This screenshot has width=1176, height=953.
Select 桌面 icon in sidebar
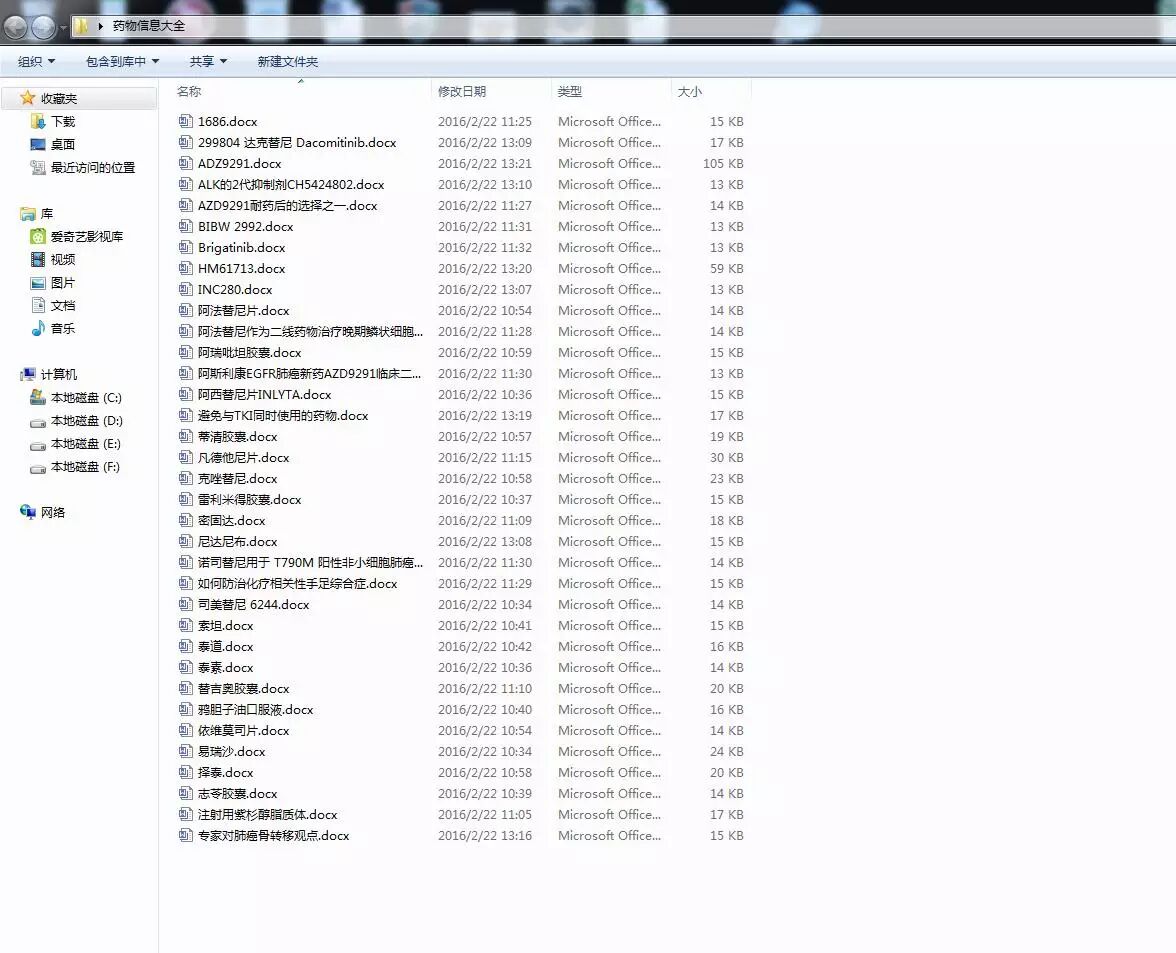click(38, 144)
